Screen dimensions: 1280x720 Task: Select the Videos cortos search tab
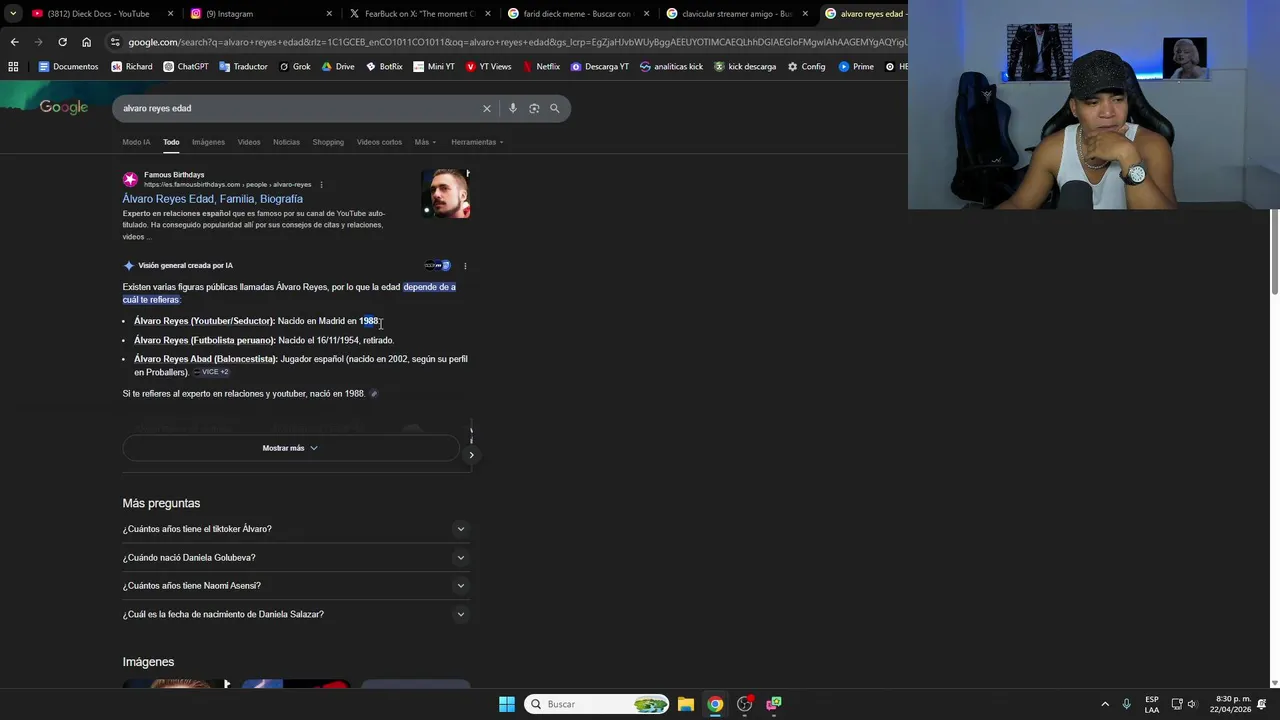[x=379, y=142]
